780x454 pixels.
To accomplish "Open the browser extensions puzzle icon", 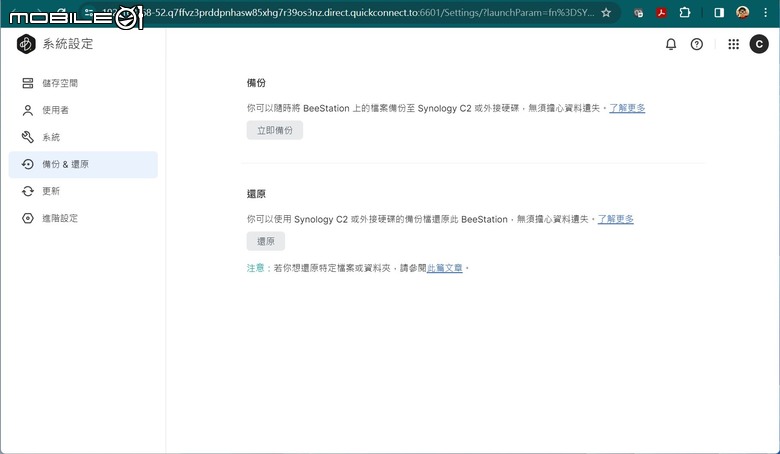I will 685,12.
